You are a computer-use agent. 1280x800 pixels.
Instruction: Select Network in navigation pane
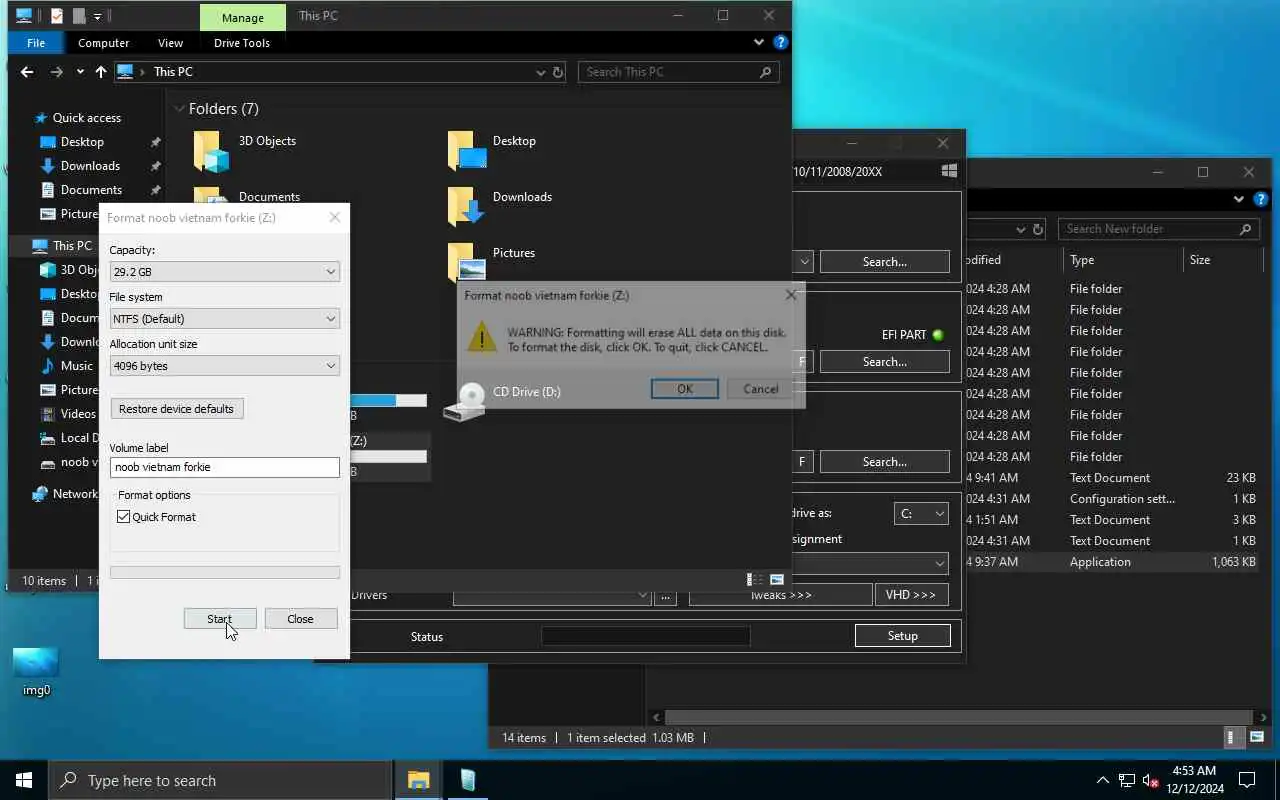tap(75, 494)
